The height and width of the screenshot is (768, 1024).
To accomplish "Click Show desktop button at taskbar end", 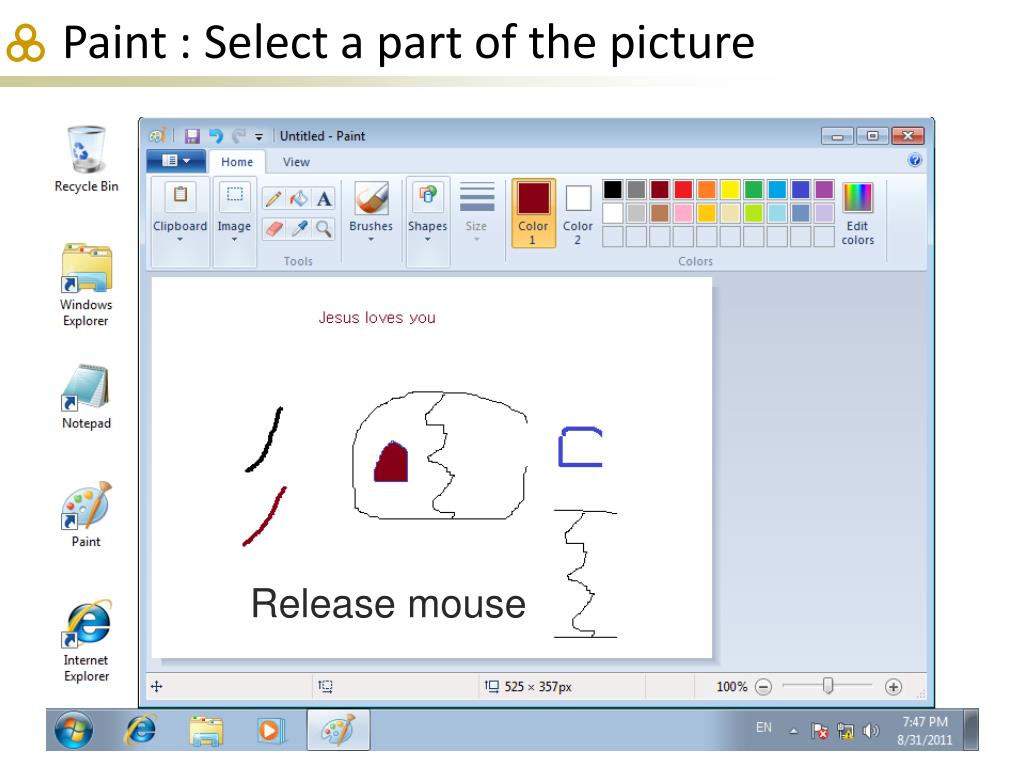I will [972, 730].
